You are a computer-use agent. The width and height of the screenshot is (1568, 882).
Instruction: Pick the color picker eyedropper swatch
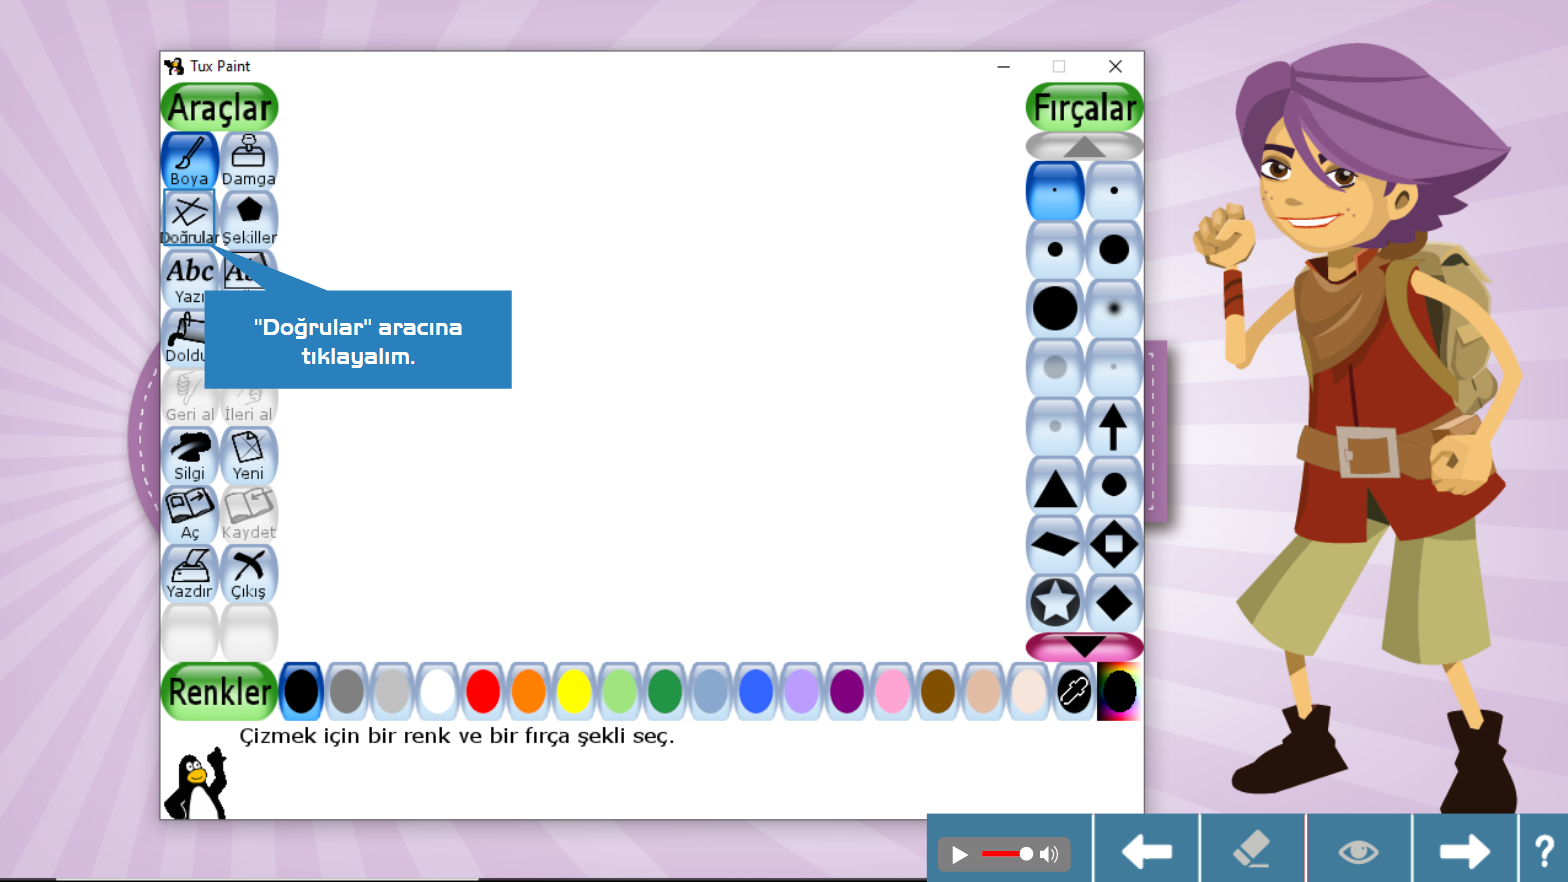click(x=1074, y=691)
